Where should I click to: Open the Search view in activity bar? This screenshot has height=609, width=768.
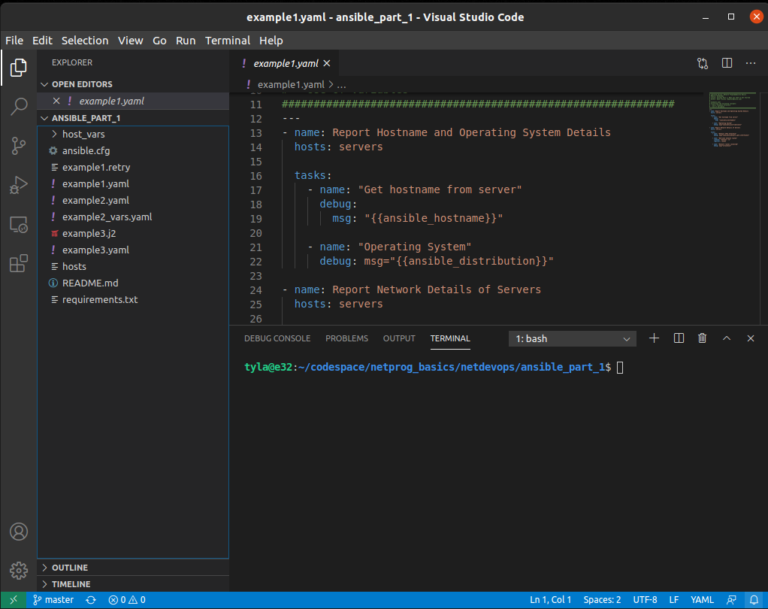click(18, 106)
